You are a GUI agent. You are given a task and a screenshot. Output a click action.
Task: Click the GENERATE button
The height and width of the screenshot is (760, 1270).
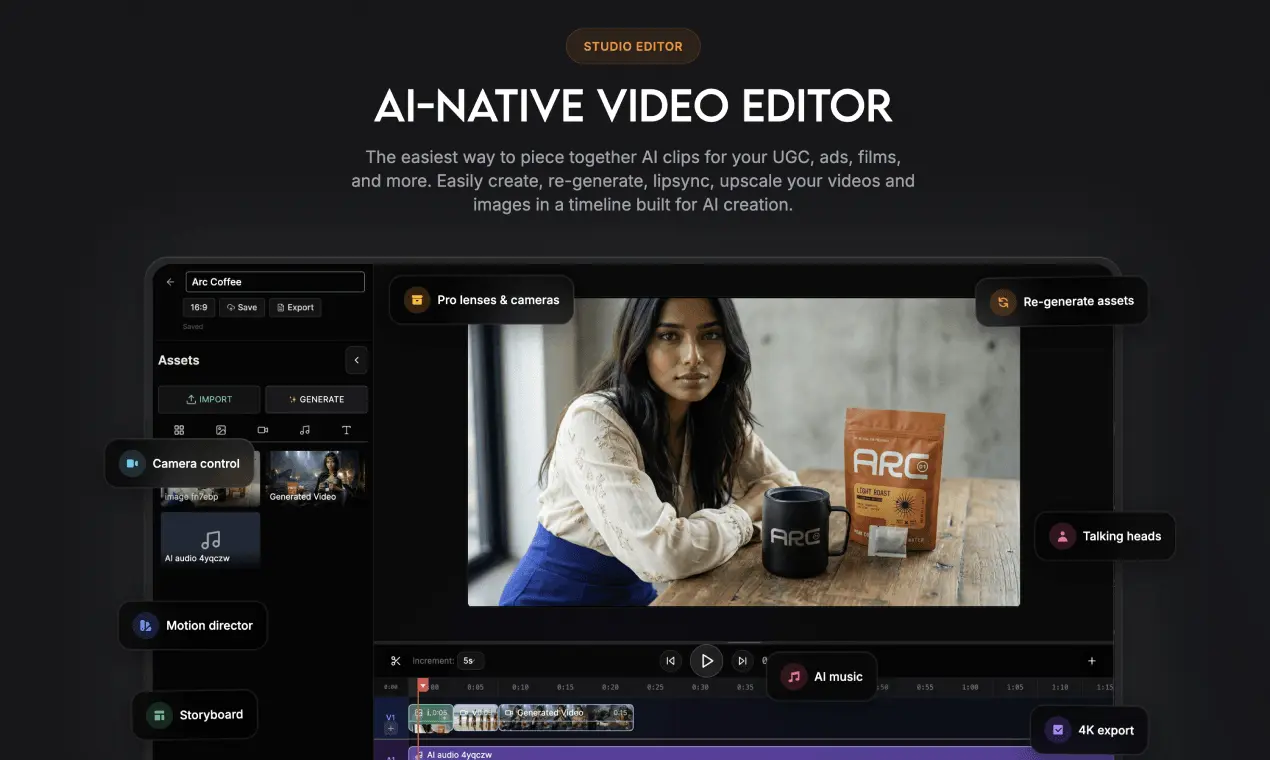[316, 399]
